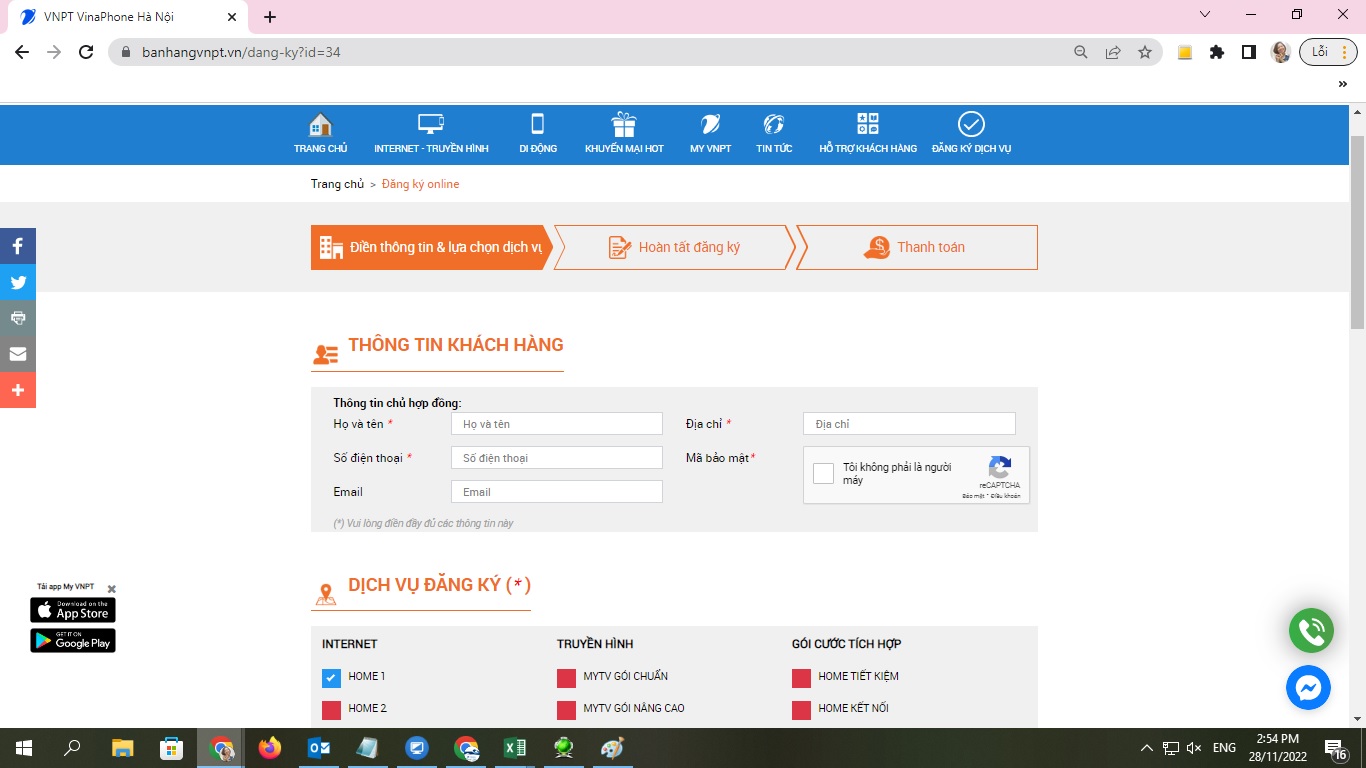Screen dimensions: 1366x768
Task: Focus Họ và tên input field
Action: point(557,424)
